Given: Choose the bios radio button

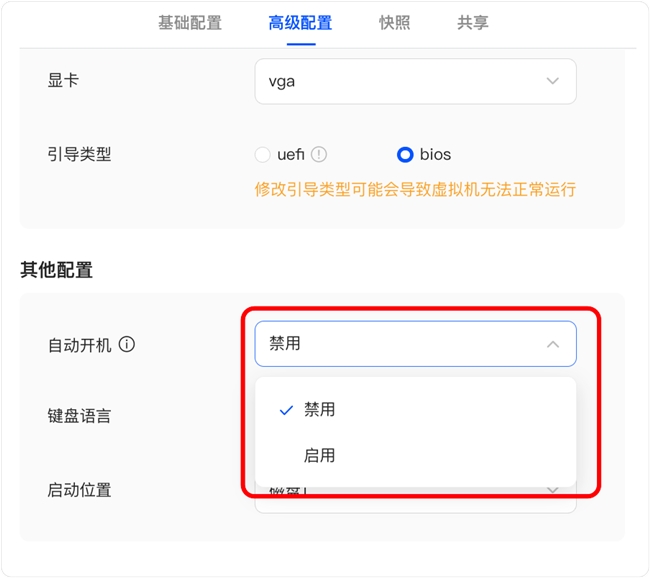Looking at the screenshot, I should [x=405, y=155].
